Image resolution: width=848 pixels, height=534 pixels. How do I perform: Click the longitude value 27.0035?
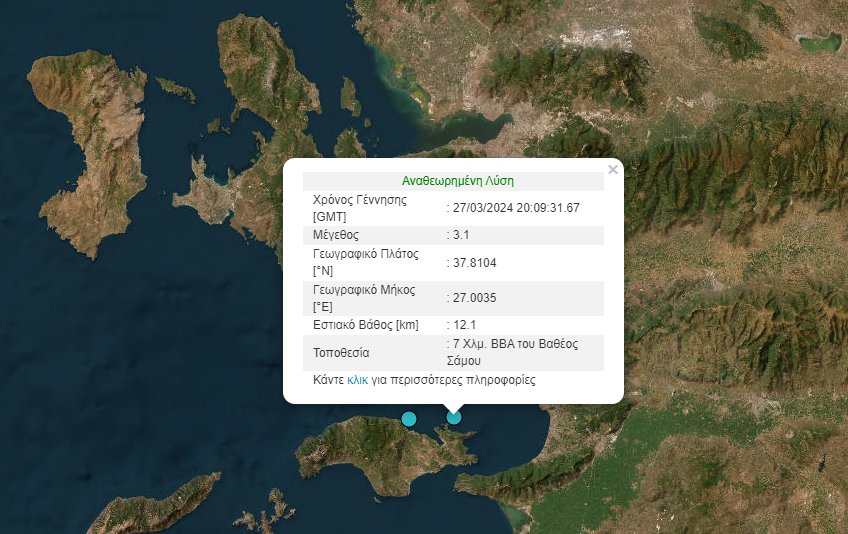tap(474, 297)
